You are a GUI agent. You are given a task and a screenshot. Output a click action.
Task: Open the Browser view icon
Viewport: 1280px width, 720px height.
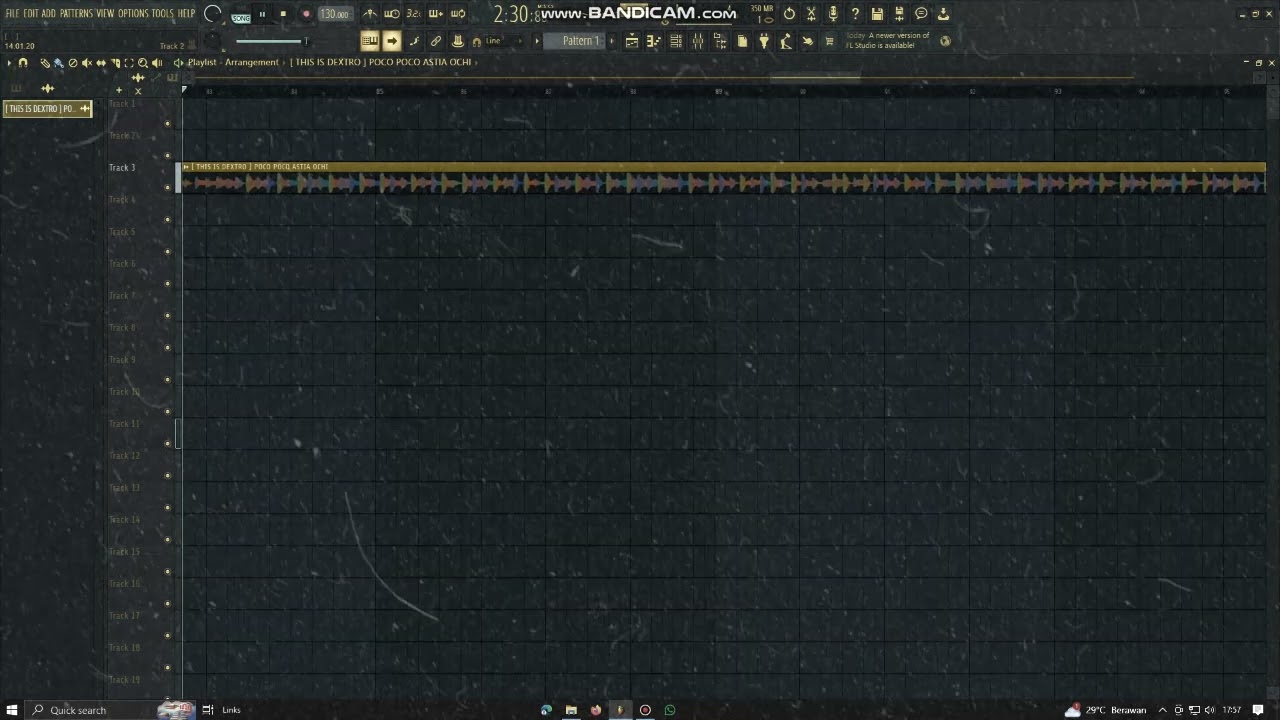point(720,41)
